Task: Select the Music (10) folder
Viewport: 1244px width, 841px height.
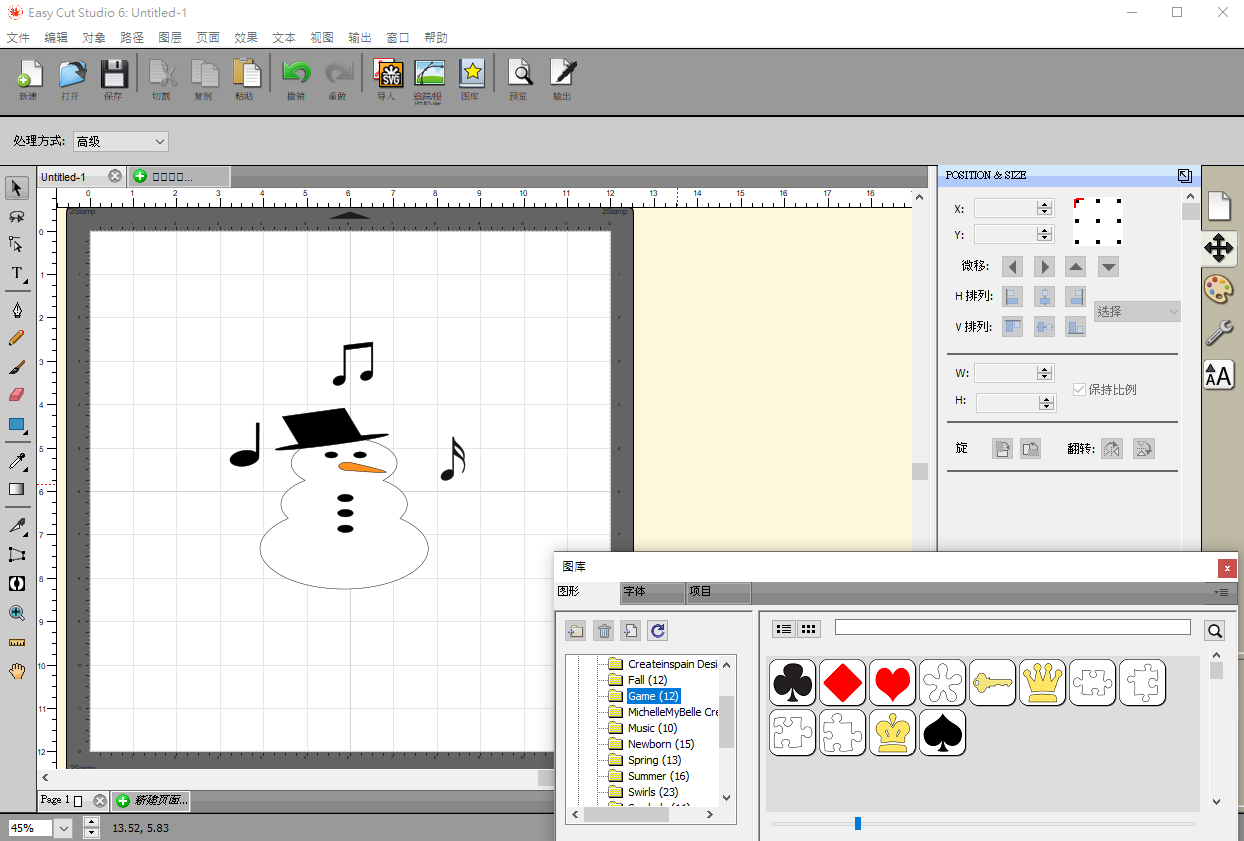Action: pyautogui.click(x=652, y=728)
